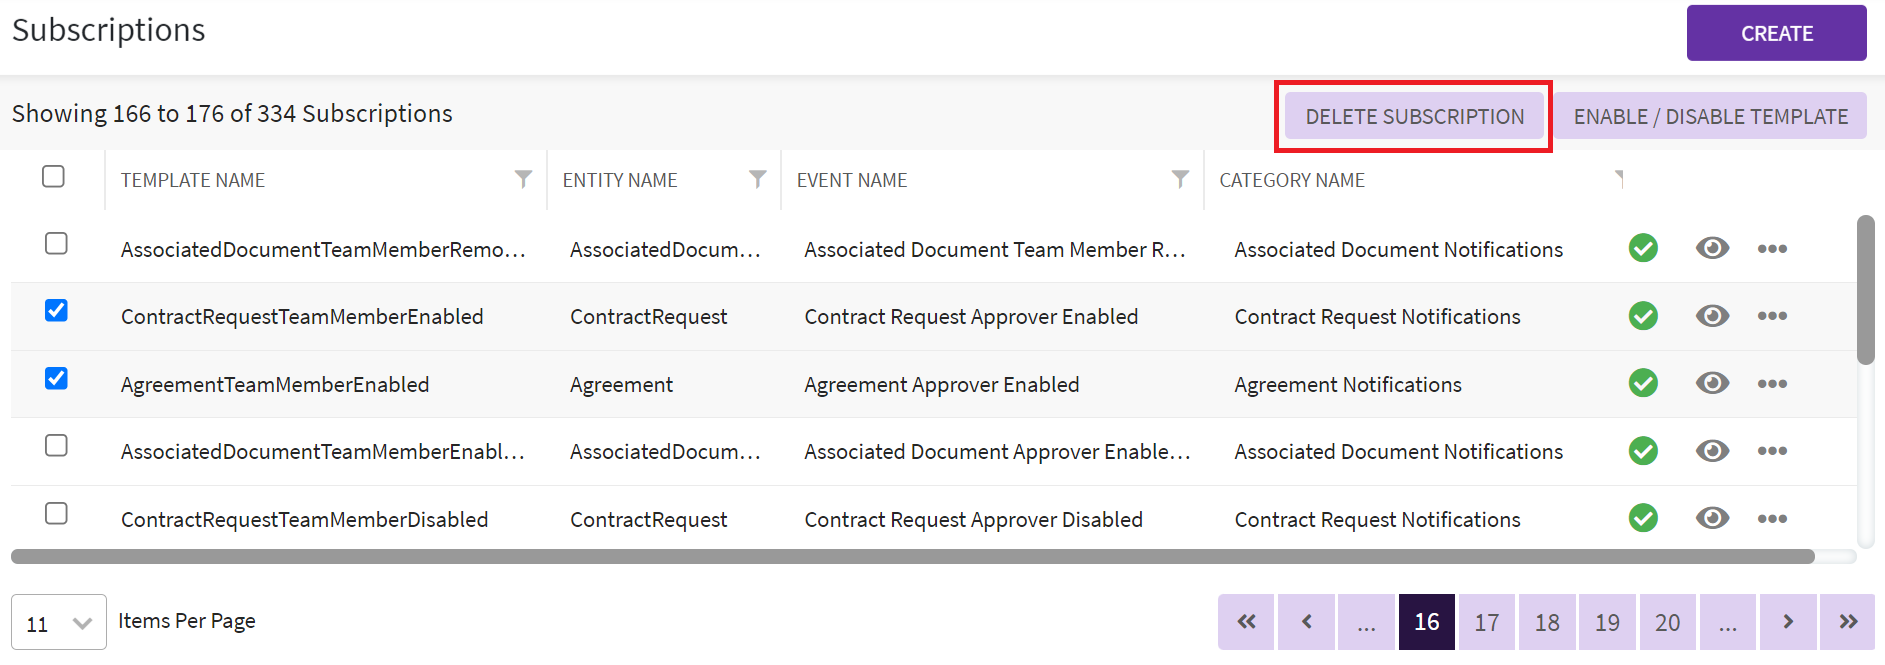Screen dimensions: 1885x665
Task: Click the Delete Subscription button
Action: point(1414,117)
